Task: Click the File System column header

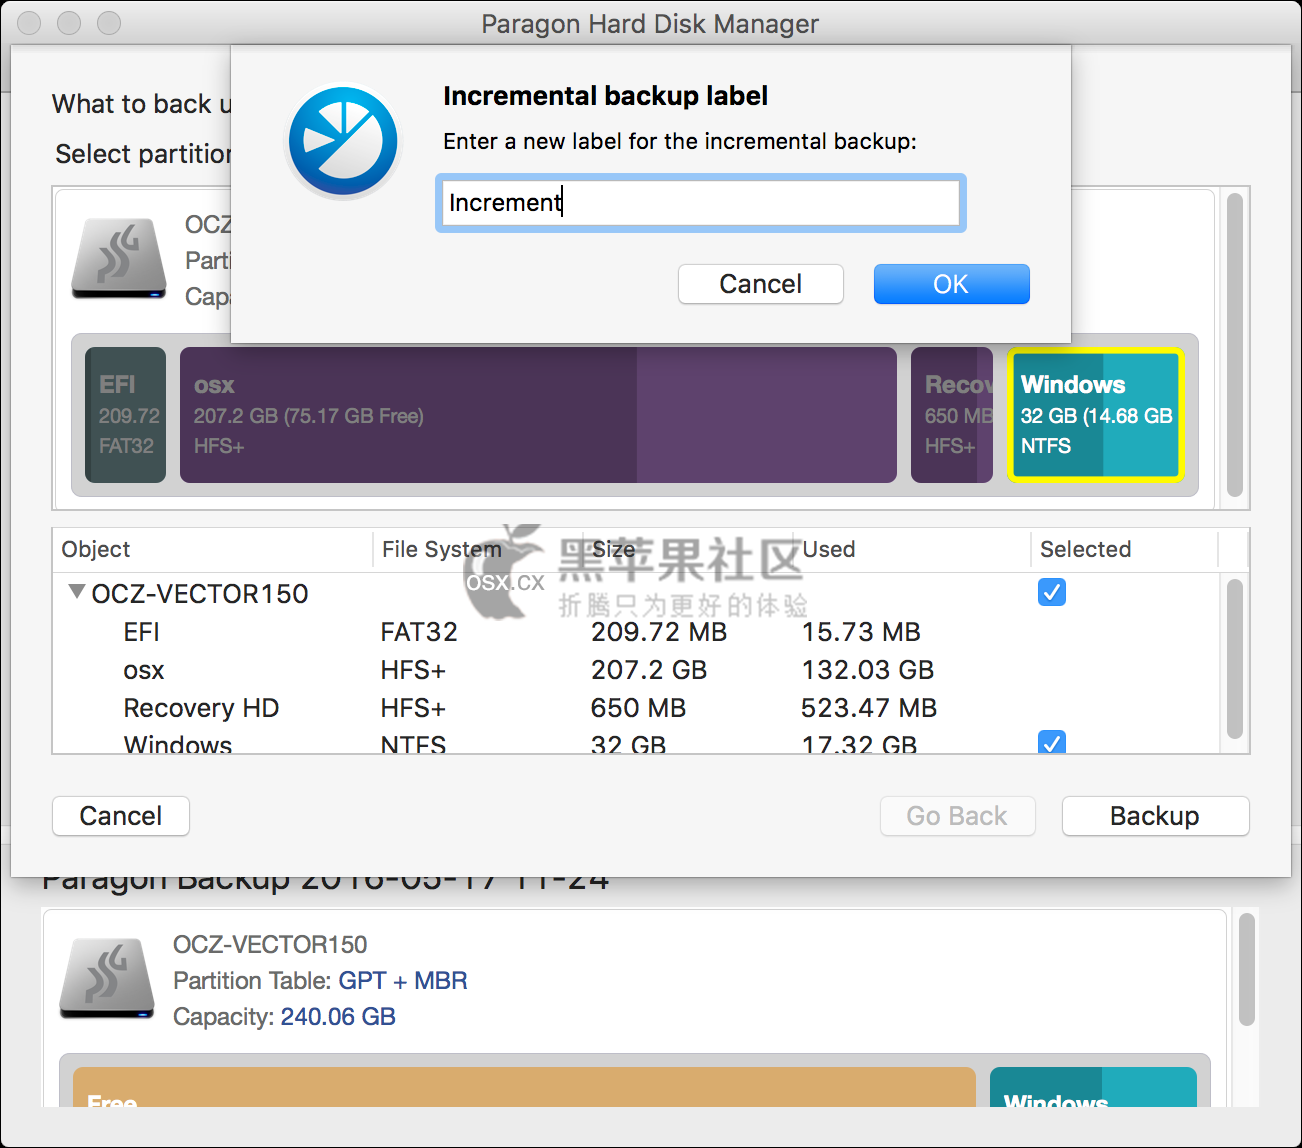Action: coord(477,549)
